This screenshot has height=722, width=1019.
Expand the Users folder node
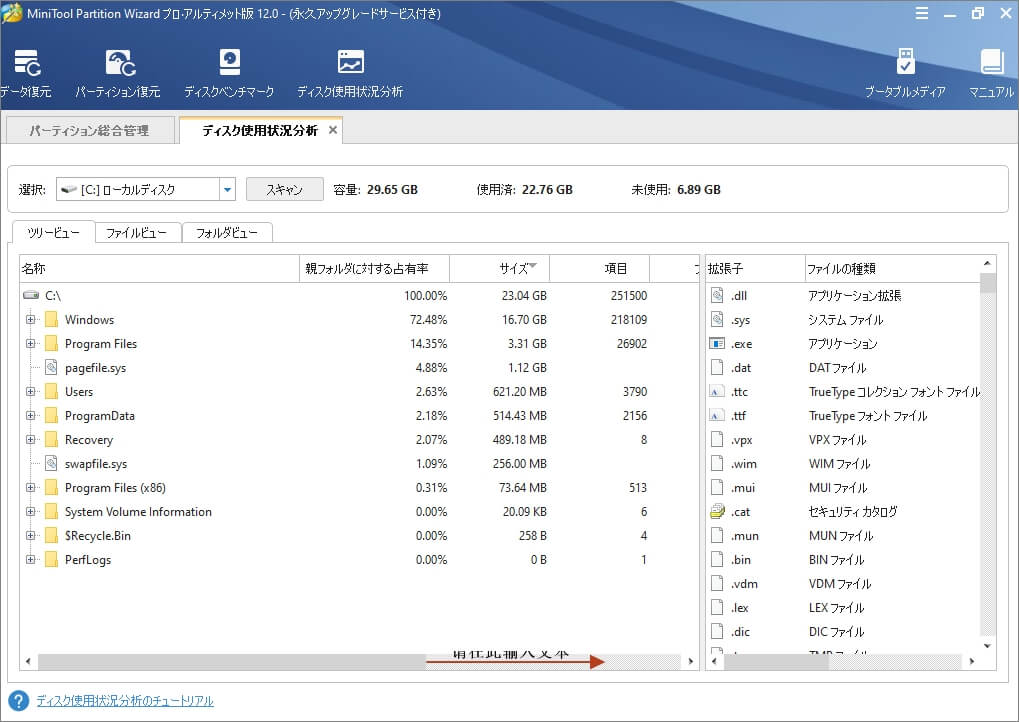[x=30, y=391]
